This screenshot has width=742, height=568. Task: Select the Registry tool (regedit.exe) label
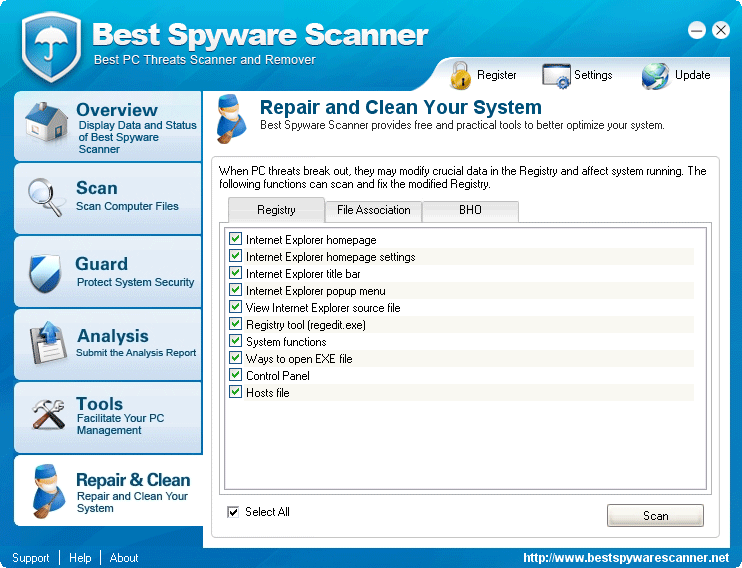click(306, 325)
